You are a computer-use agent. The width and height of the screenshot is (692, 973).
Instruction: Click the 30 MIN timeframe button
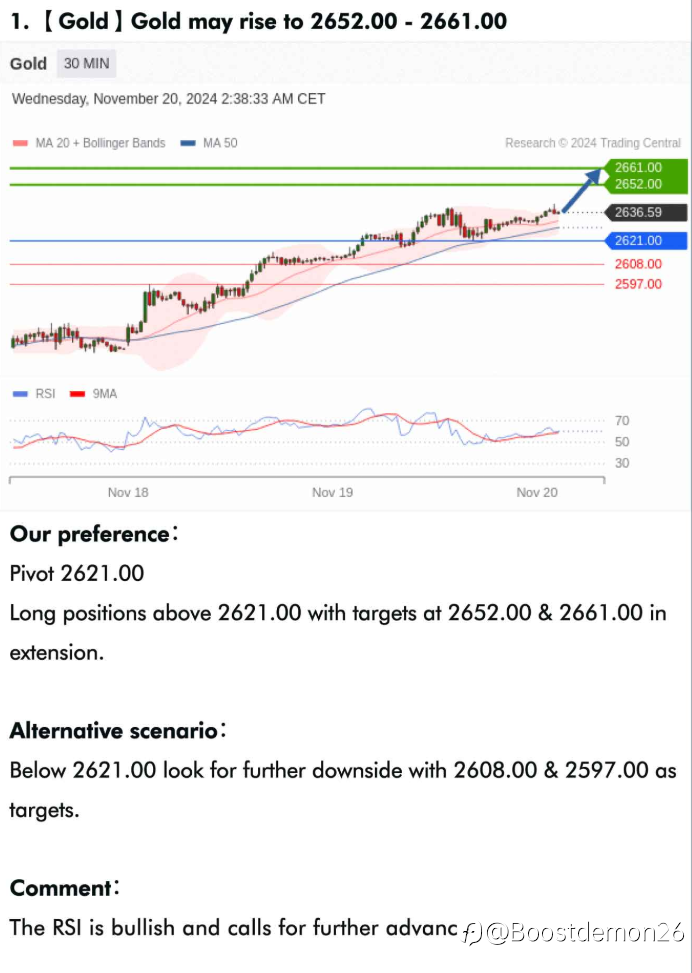tap(85, 64)
